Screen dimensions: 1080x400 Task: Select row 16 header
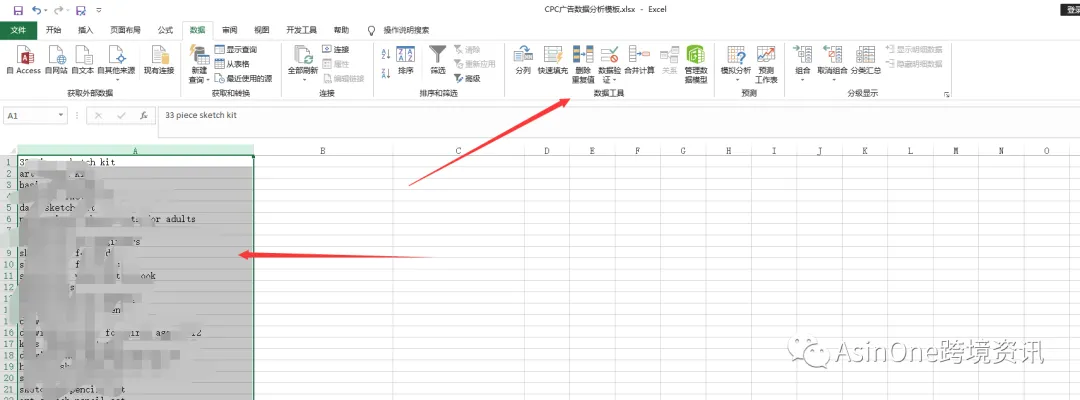pos(8,333)
